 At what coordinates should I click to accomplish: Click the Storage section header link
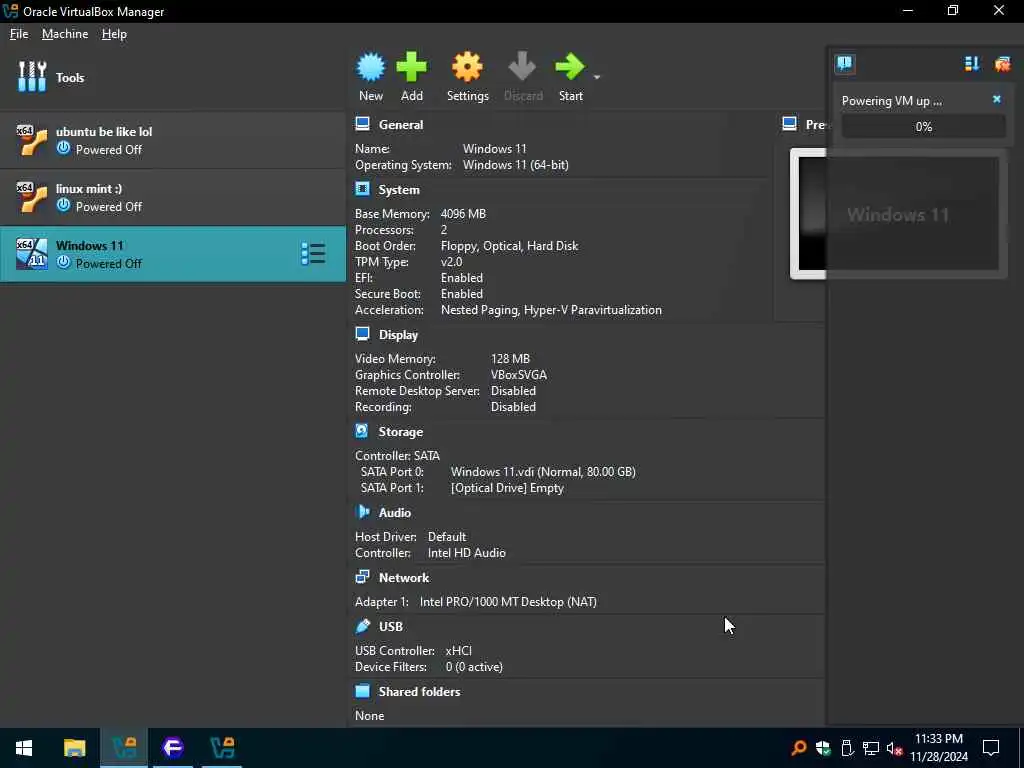click(400, 432)
